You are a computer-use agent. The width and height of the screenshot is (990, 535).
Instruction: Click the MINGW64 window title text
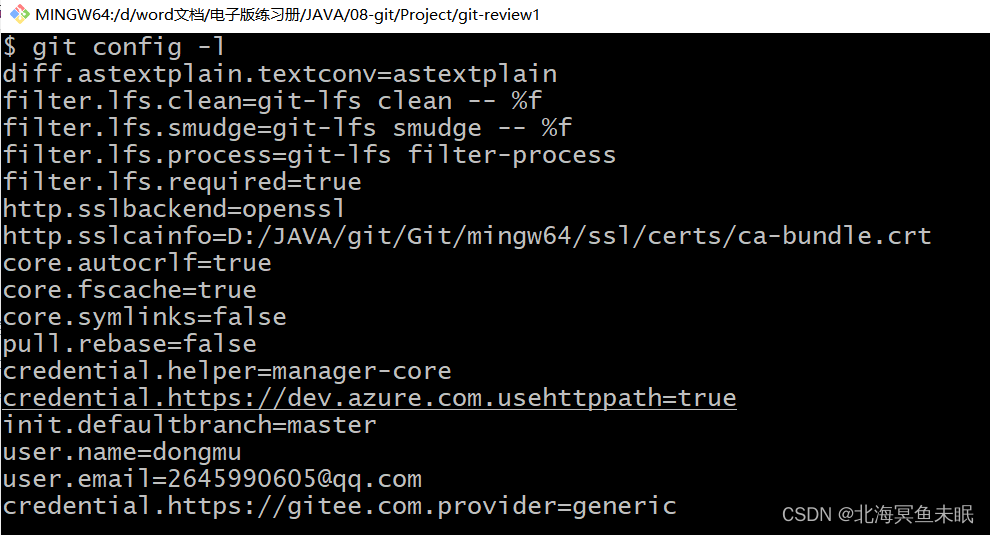click(x=288, y=15)
